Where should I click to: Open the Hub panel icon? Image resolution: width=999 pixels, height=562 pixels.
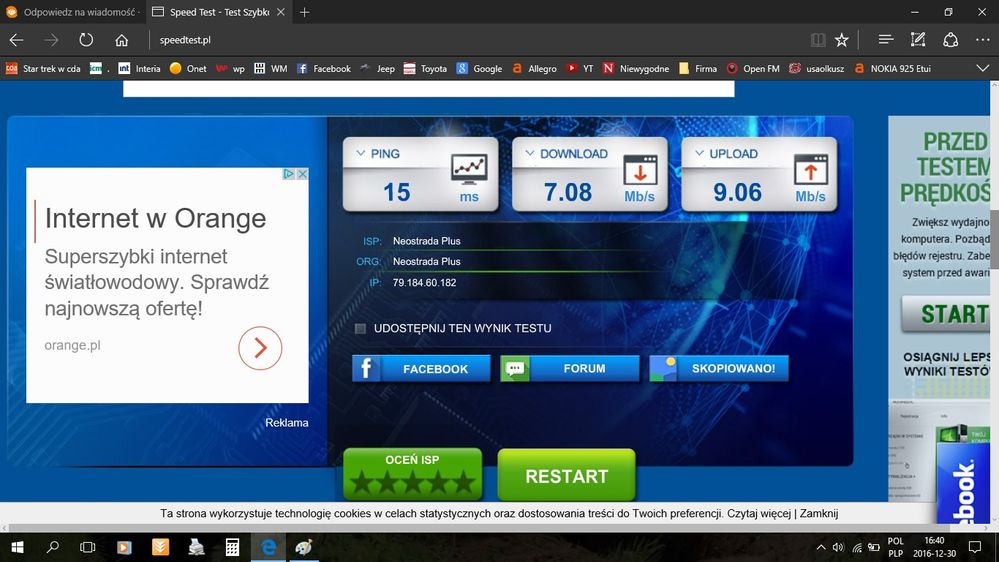(885, 40)
